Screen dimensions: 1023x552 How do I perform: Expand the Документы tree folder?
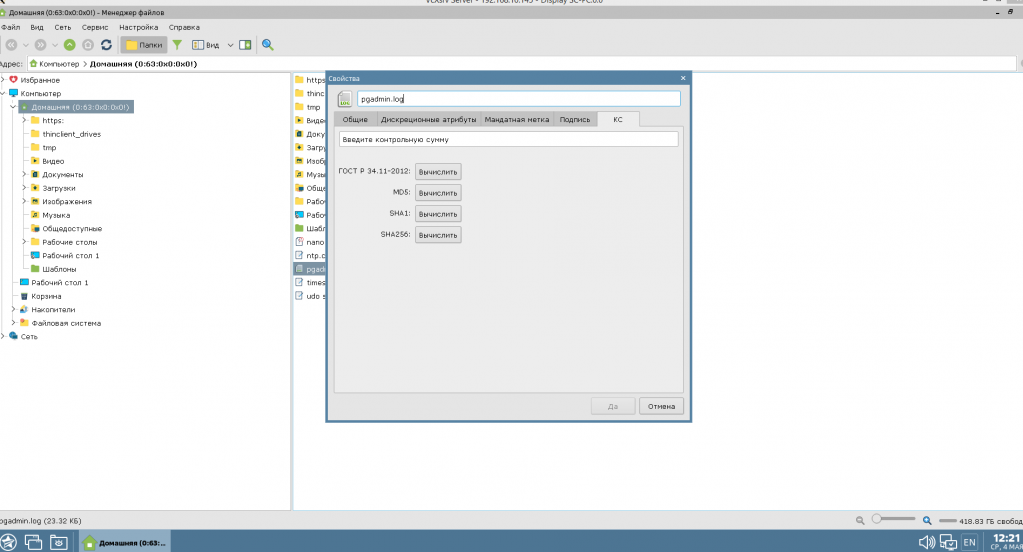pos(24,174)
